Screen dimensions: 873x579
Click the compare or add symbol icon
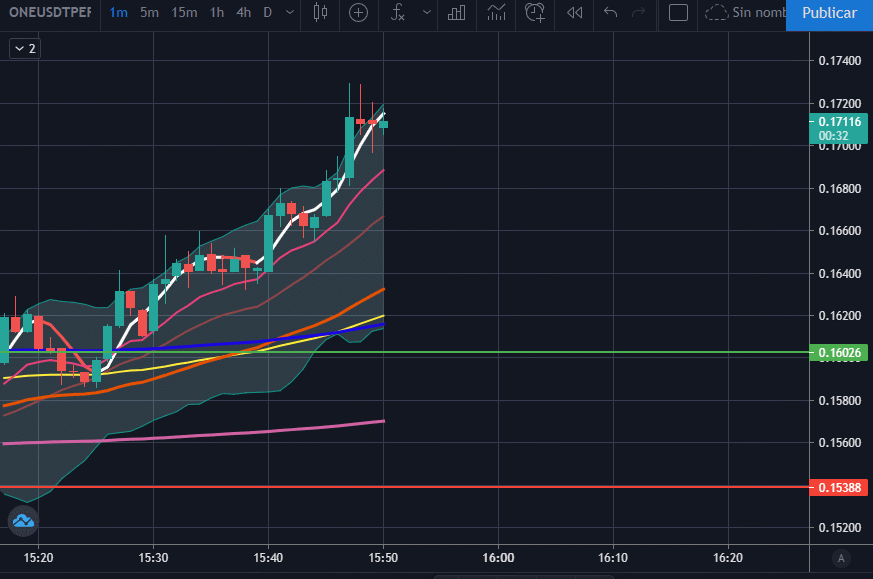(358, 12)
